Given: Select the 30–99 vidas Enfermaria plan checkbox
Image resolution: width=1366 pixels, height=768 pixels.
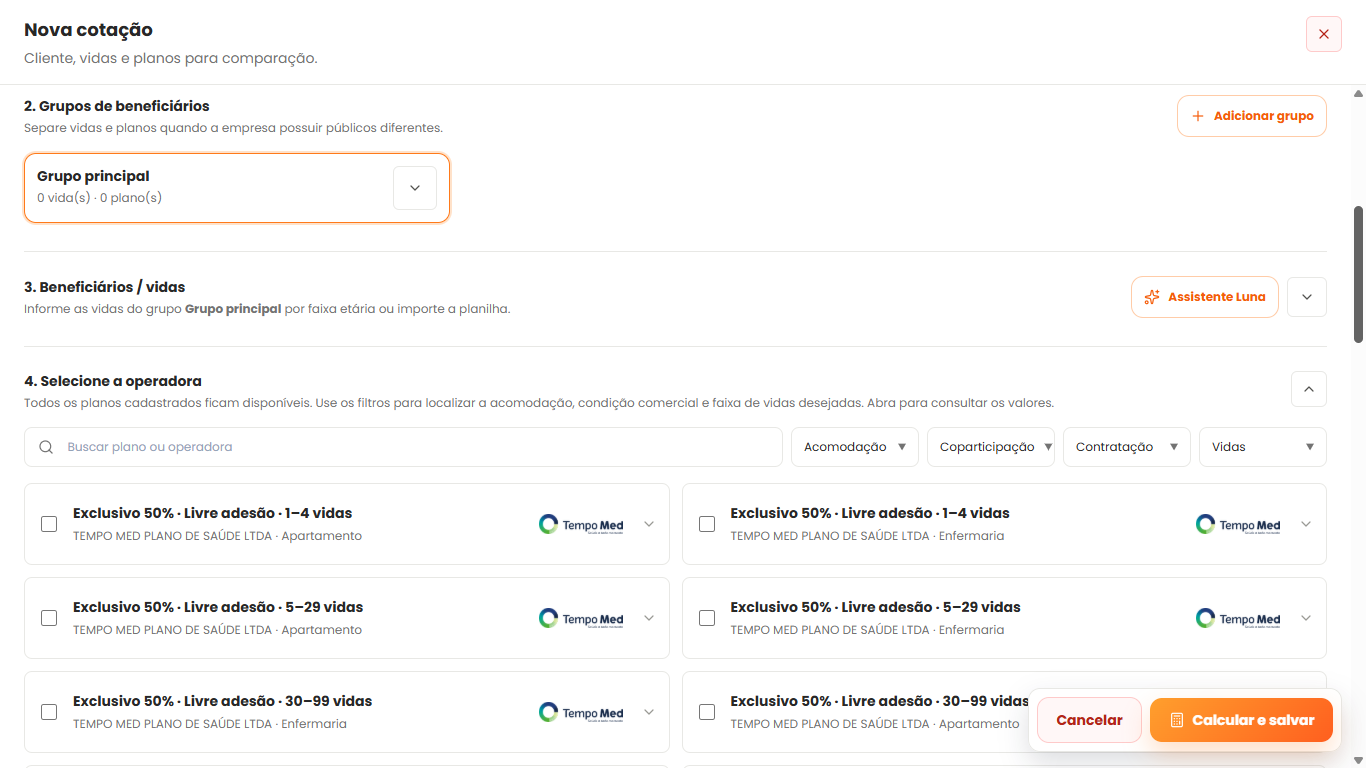Looking at the screenshot, I should 49,712.
